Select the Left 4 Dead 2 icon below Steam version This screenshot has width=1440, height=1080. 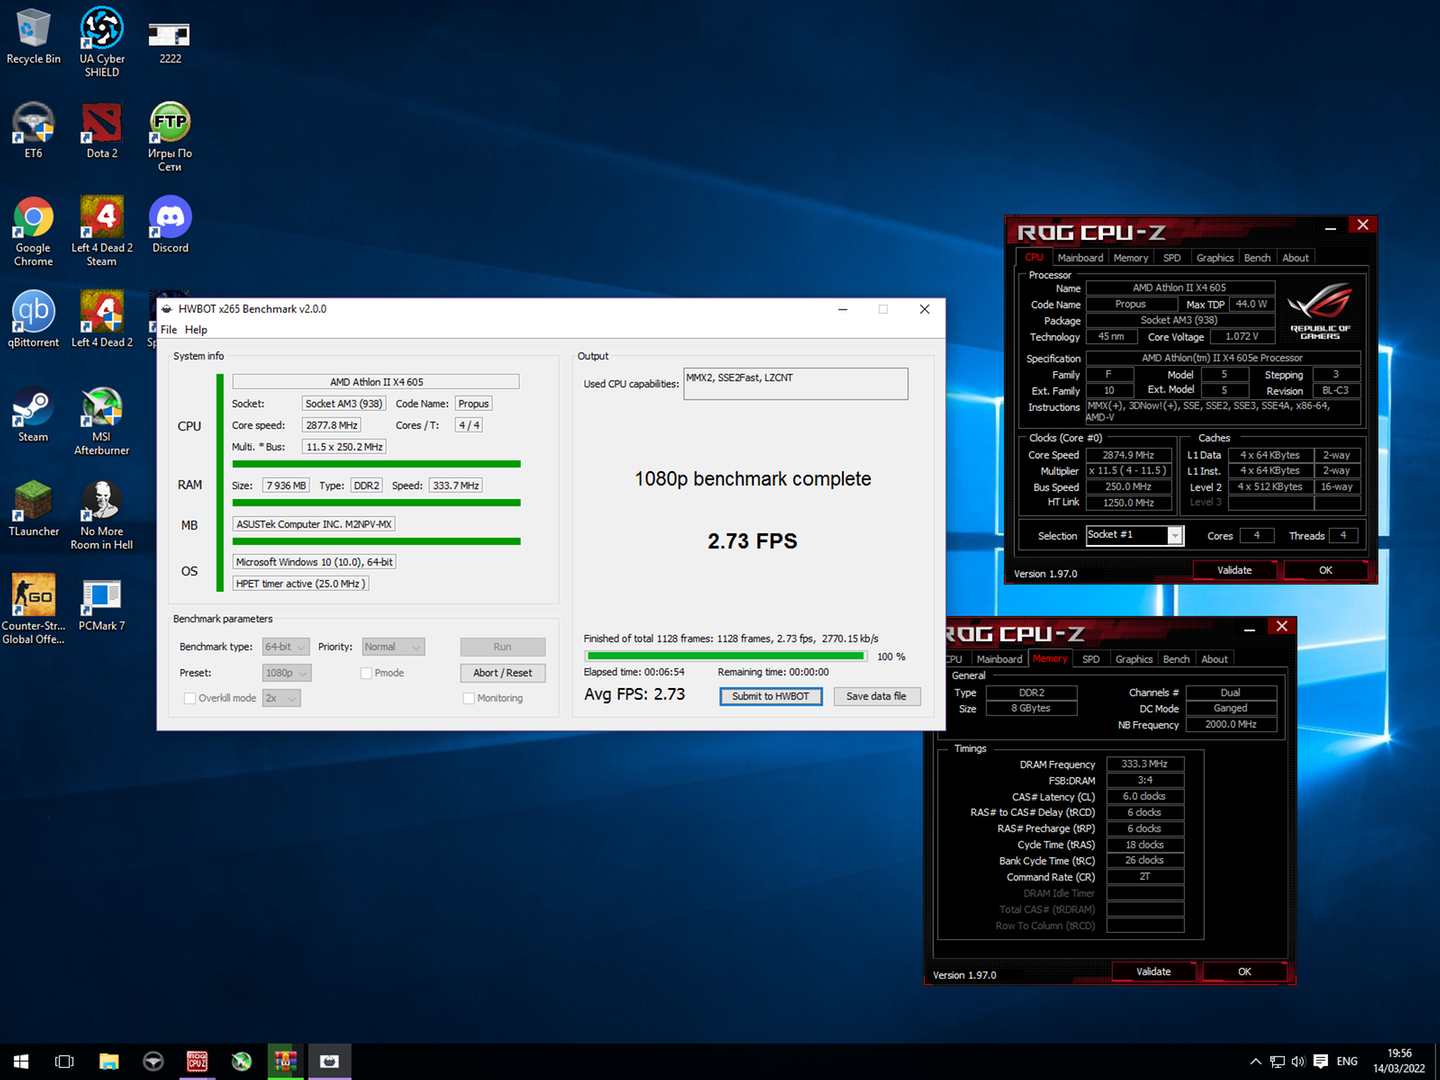[x=102, y=320]
